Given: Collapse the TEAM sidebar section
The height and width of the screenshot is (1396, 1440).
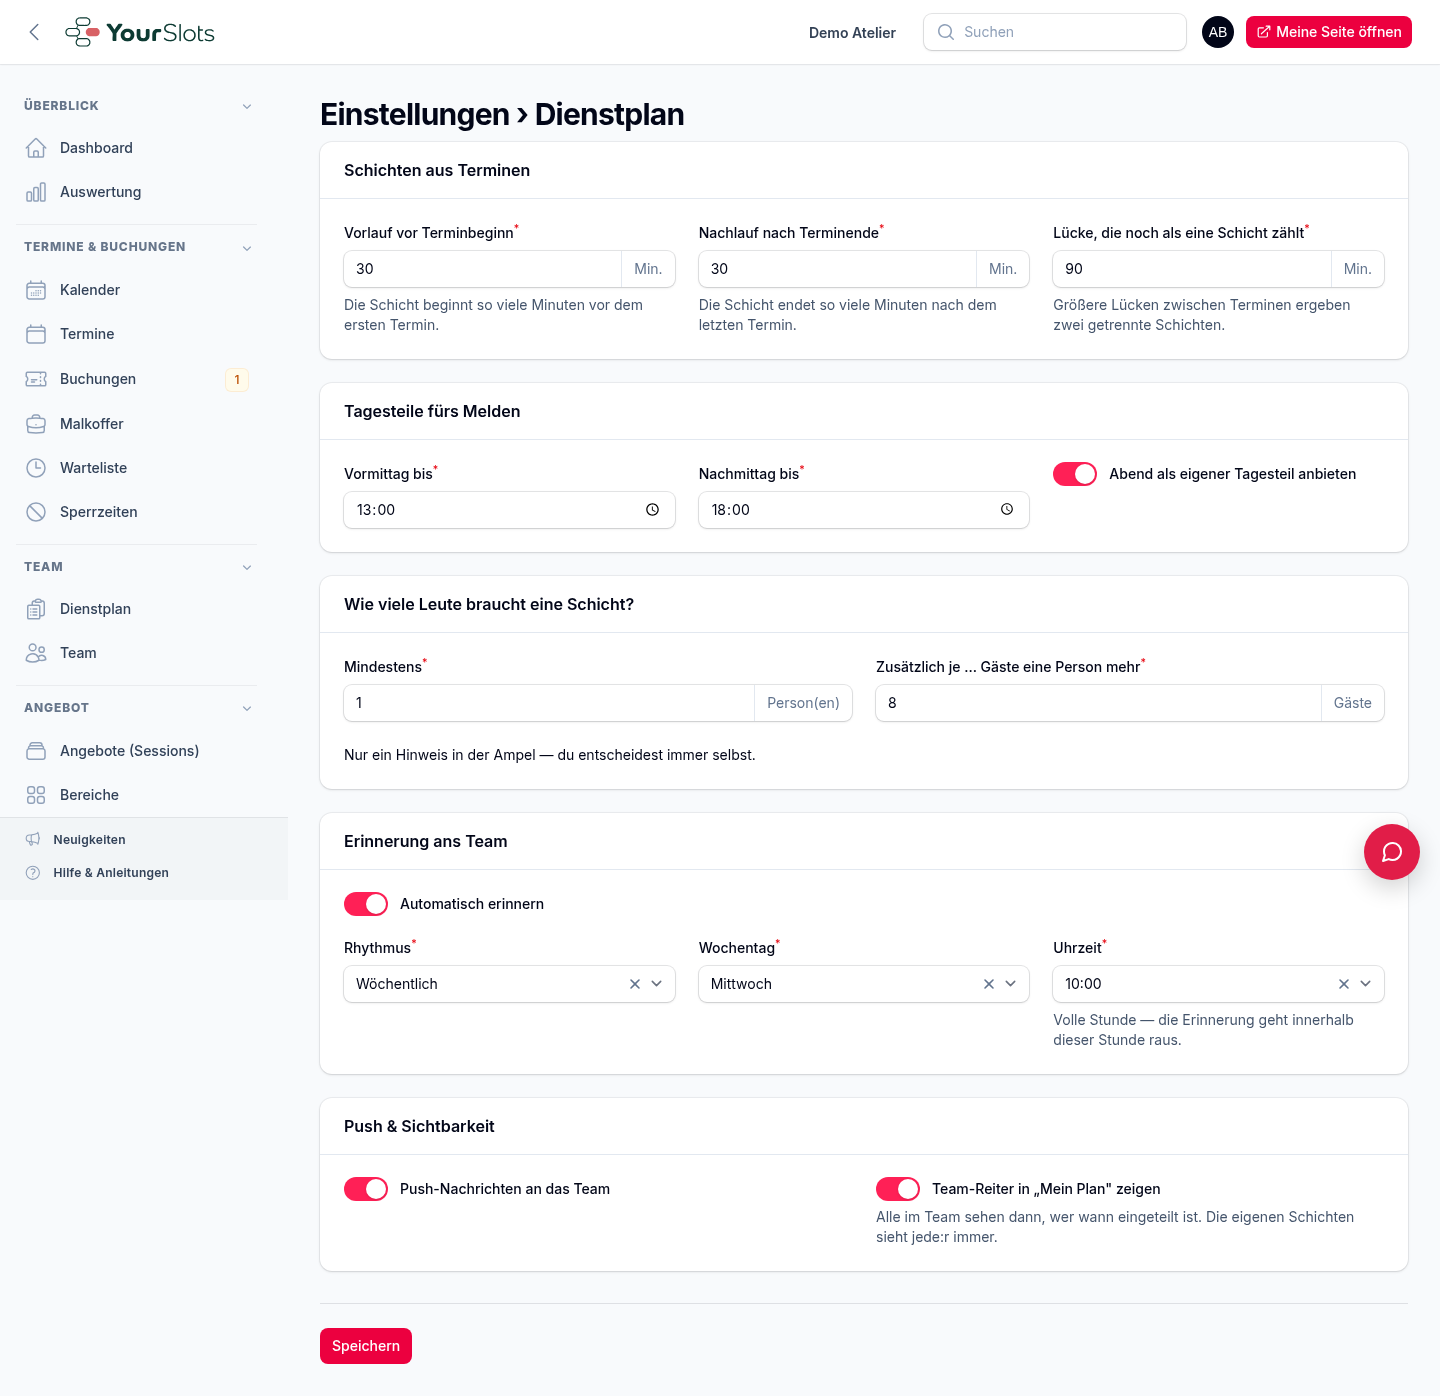Looking at the screenshot, I should pyautogui.click(x=247, y=567).
